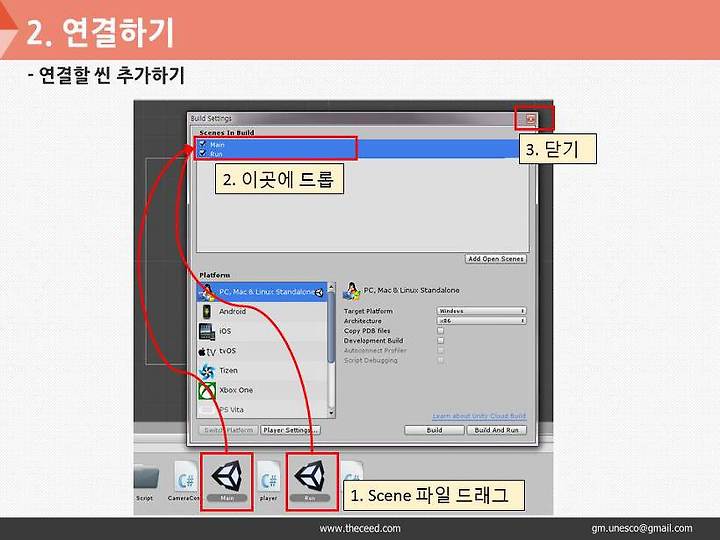This screenshot has height=540, width=720.
Task: Click the Target Platform label
Action: (x=368, y=311)
